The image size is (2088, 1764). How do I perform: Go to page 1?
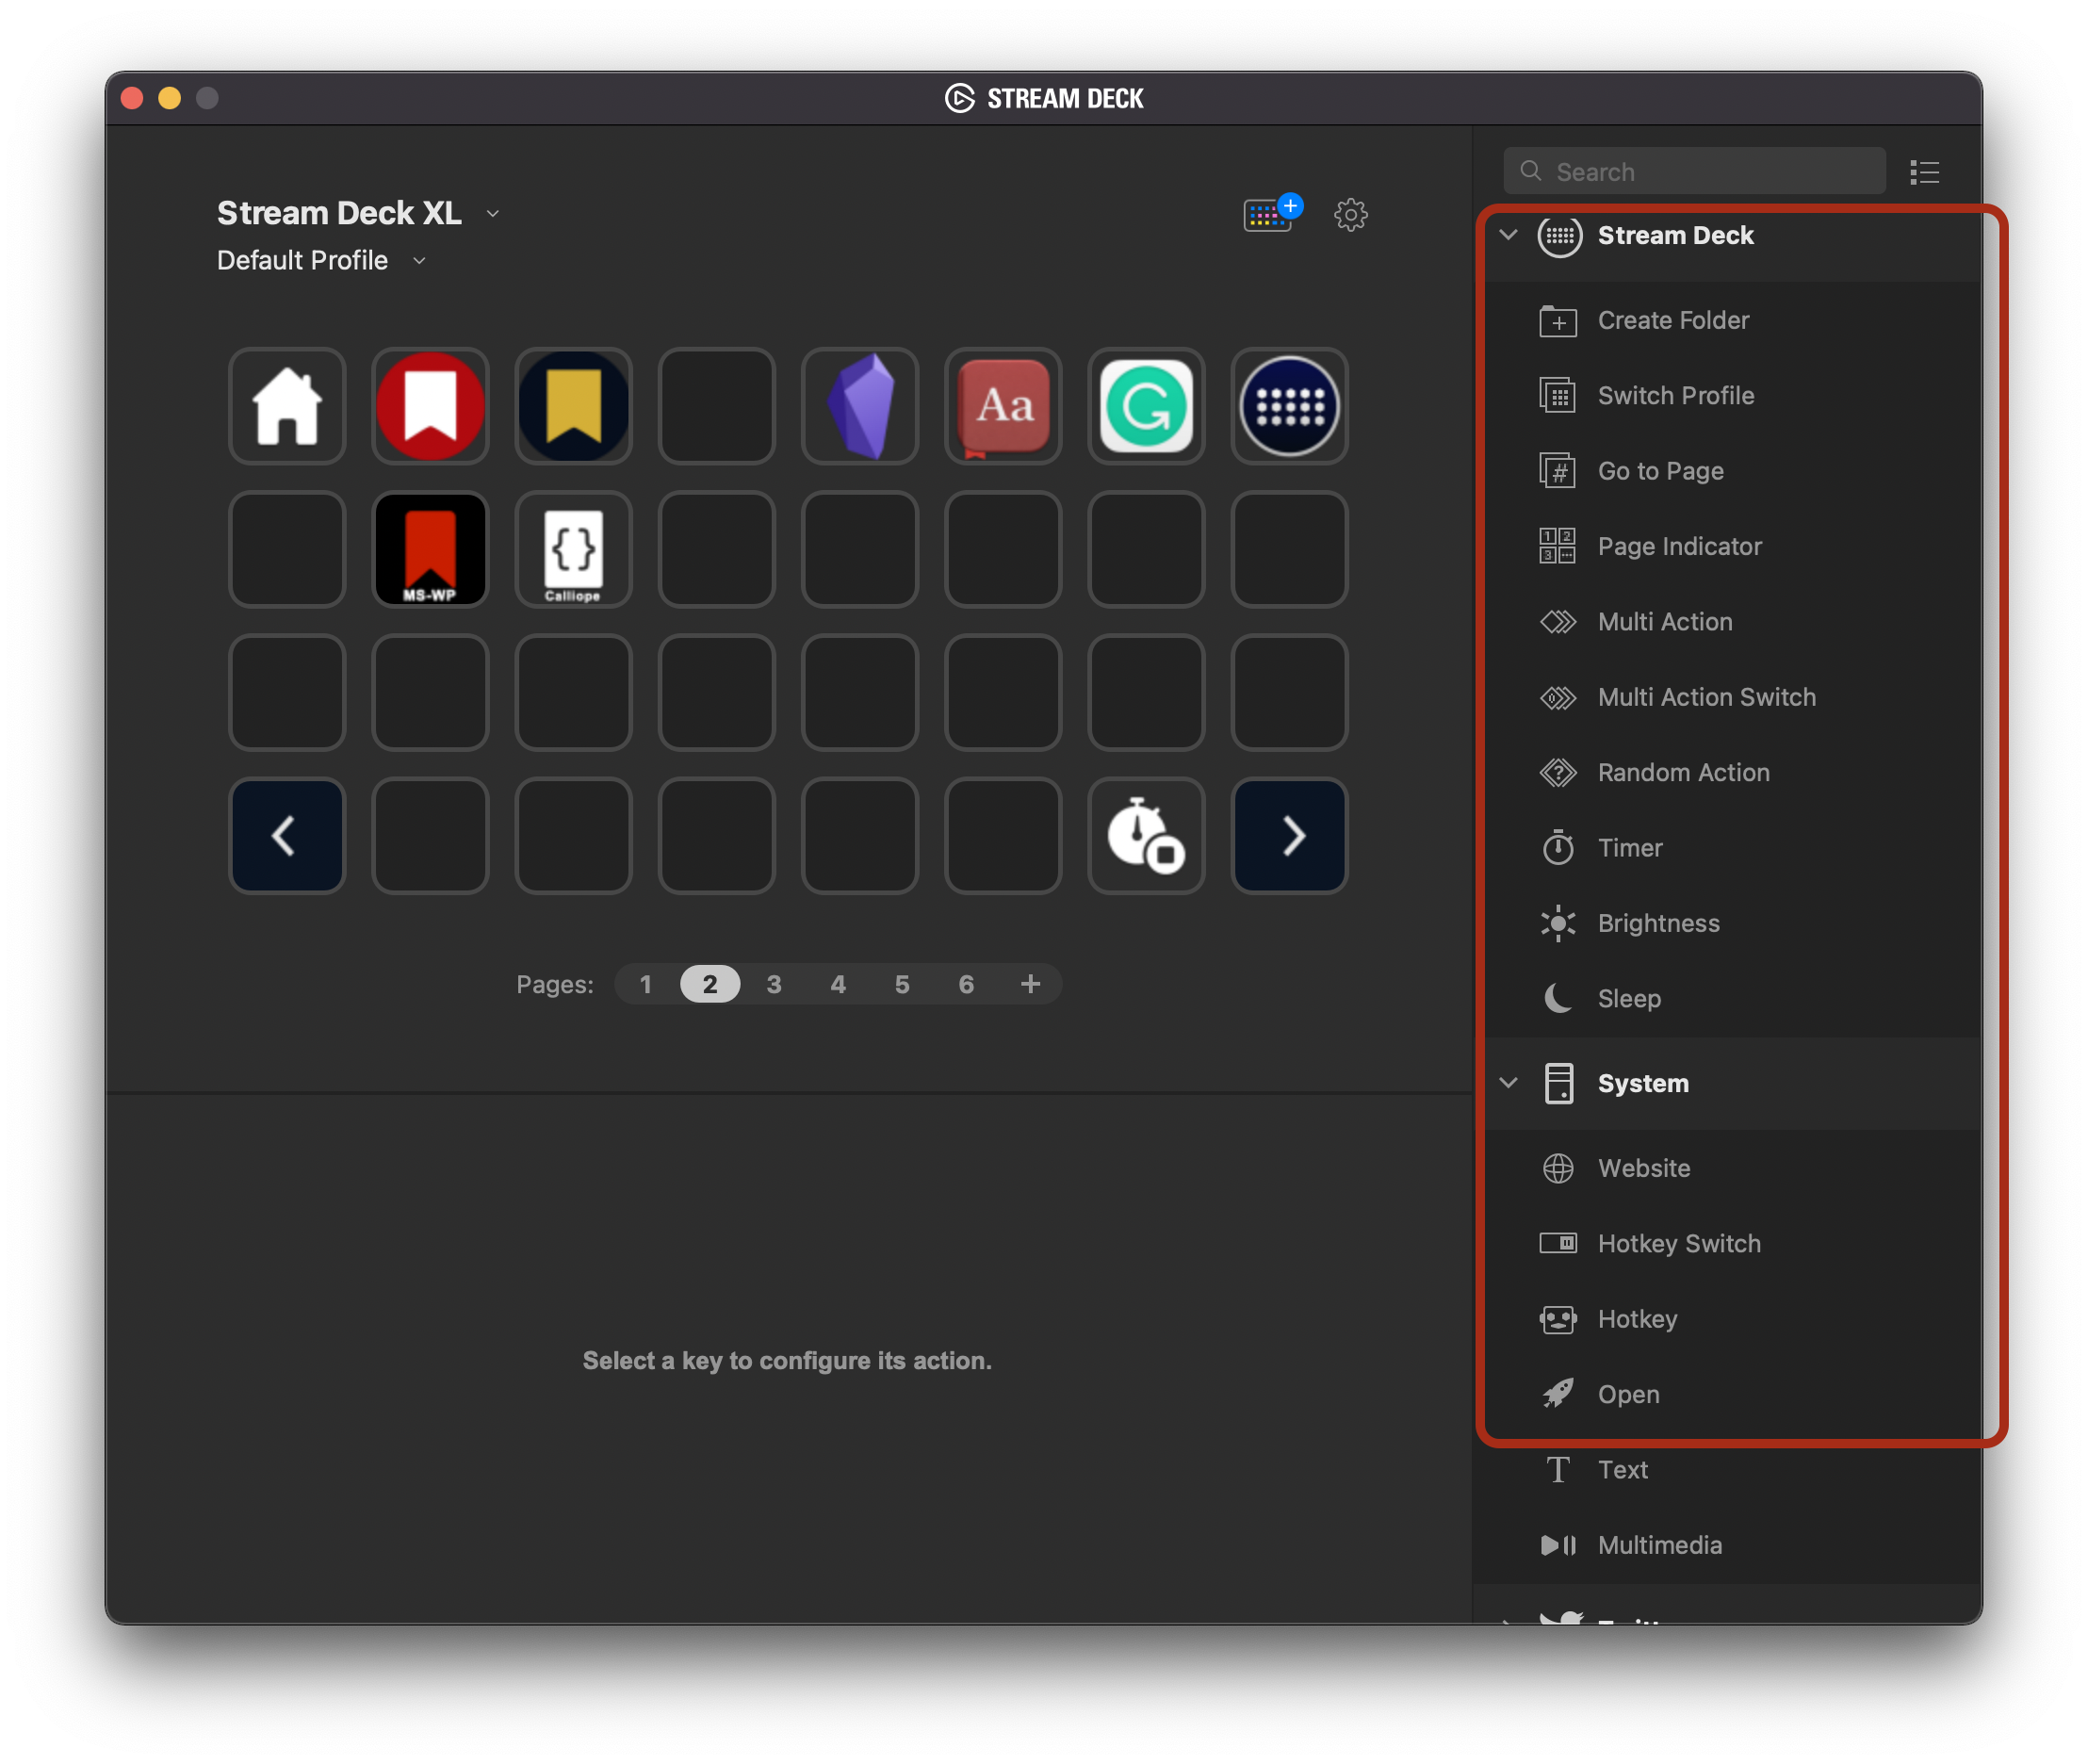(x=646, y=984)
